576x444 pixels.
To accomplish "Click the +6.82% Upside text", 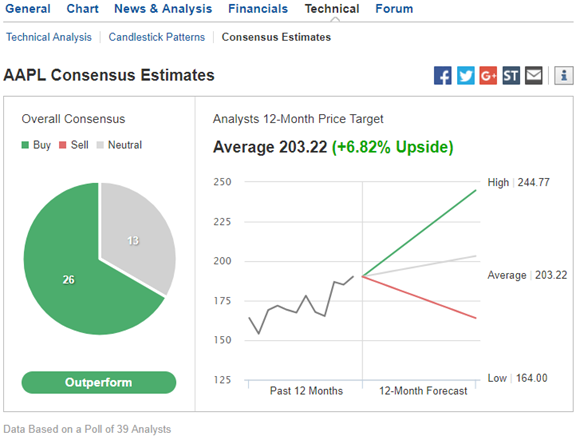I will pos(393,147).
